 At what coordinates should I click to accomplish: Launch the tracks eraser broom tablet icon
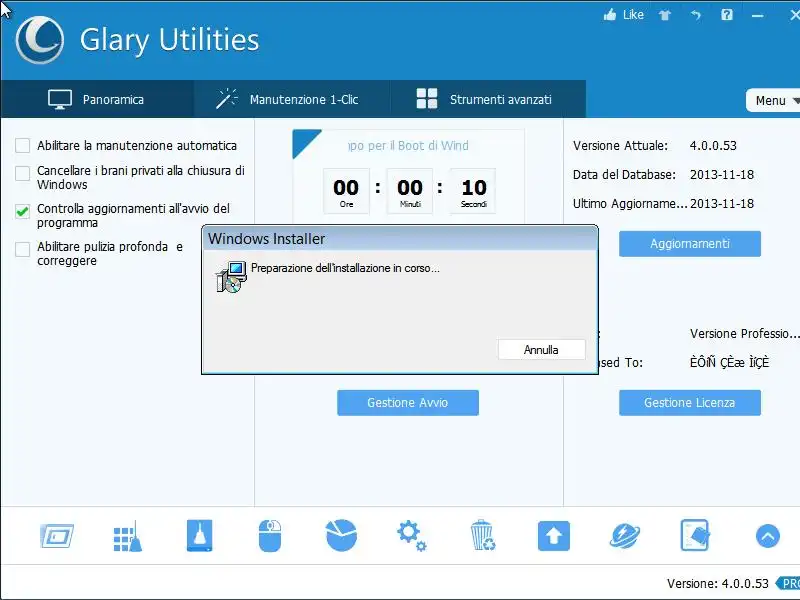[x=199, y=536]
